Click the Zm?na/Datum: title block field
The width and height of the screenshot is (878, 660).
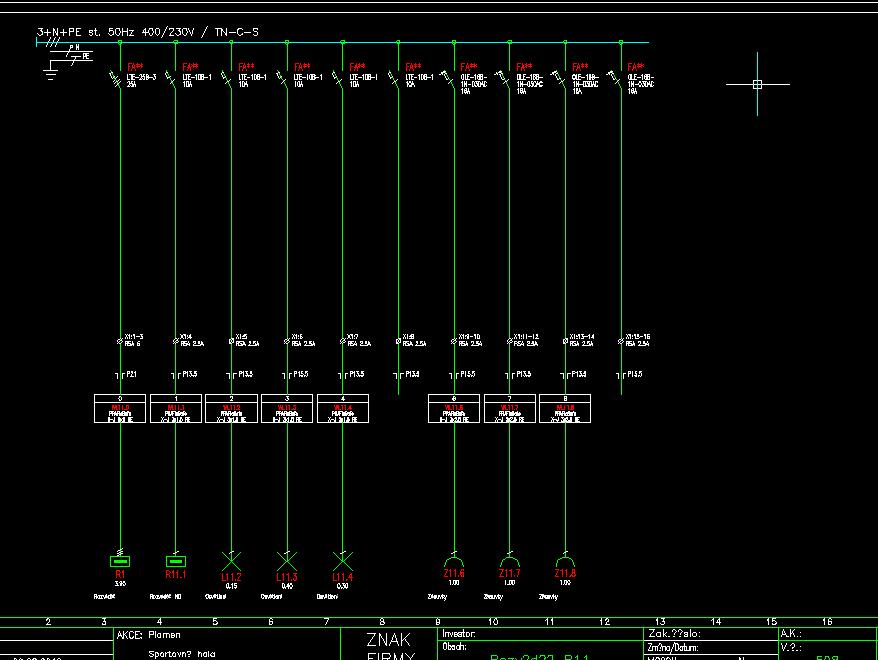(674, 648)
